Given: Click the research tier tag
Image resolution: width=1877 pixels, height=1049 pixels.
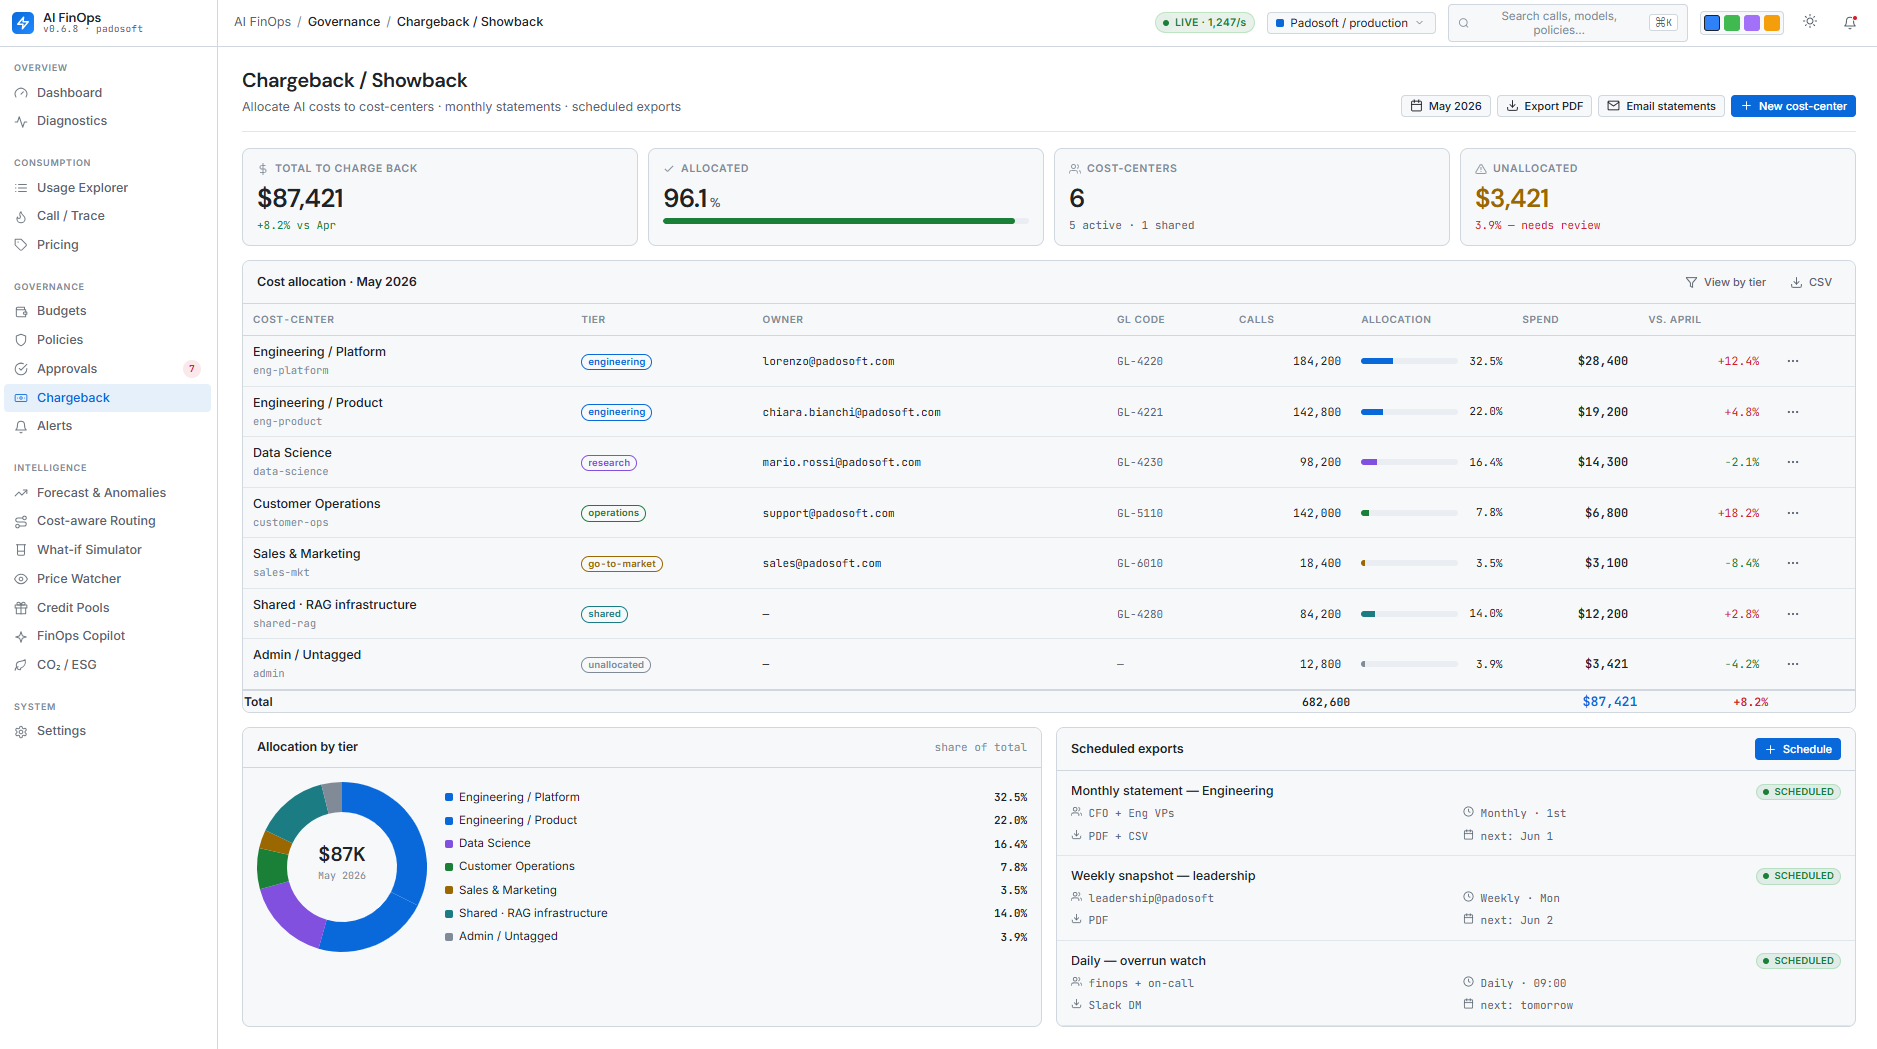Looking at the screenshot, I should tap(609, 463).
